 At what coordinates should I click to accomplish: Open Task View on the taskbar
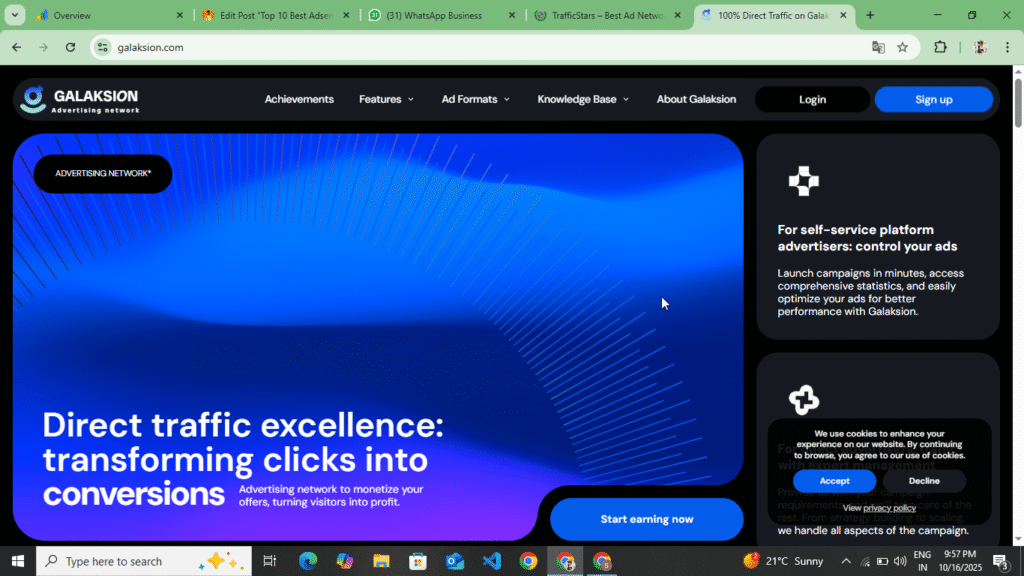(269, 561)
